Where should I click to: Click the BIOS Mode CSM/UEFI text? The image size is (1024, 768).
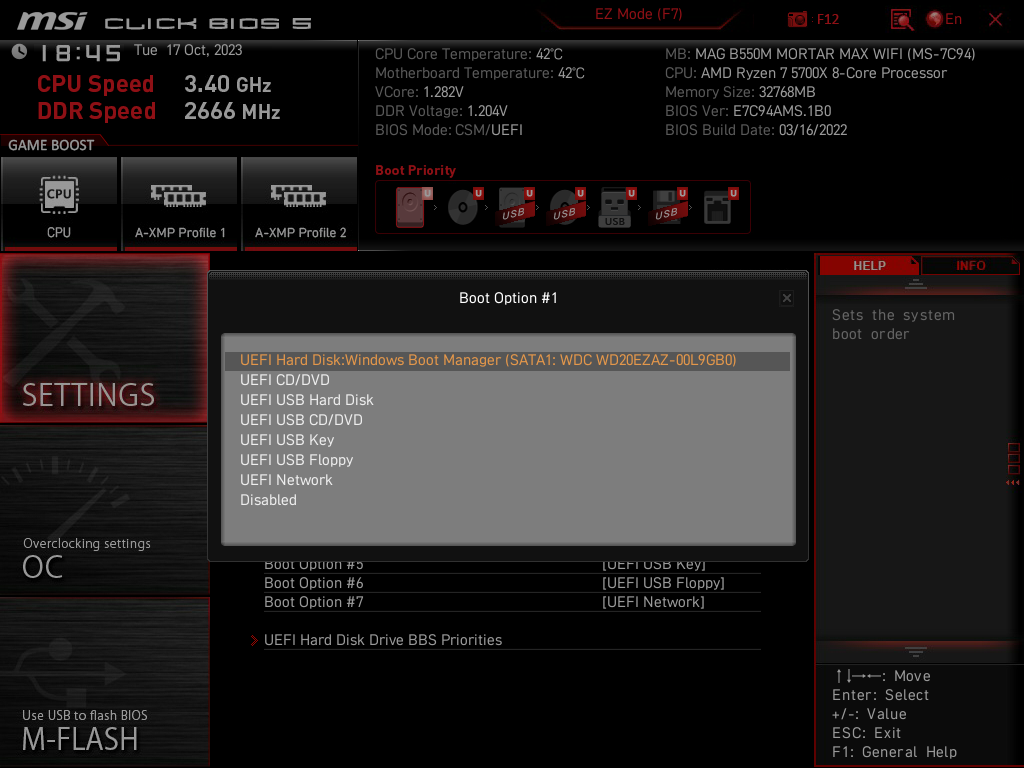tap(449, 130)
